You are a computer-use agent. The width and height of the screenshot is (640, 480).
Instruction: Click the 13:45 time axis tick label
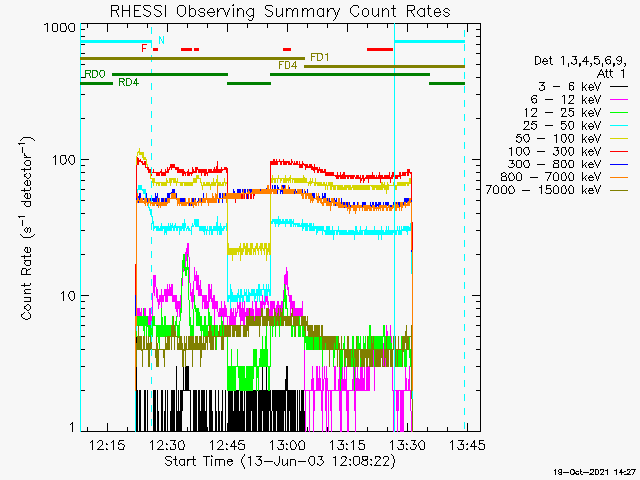467,445
